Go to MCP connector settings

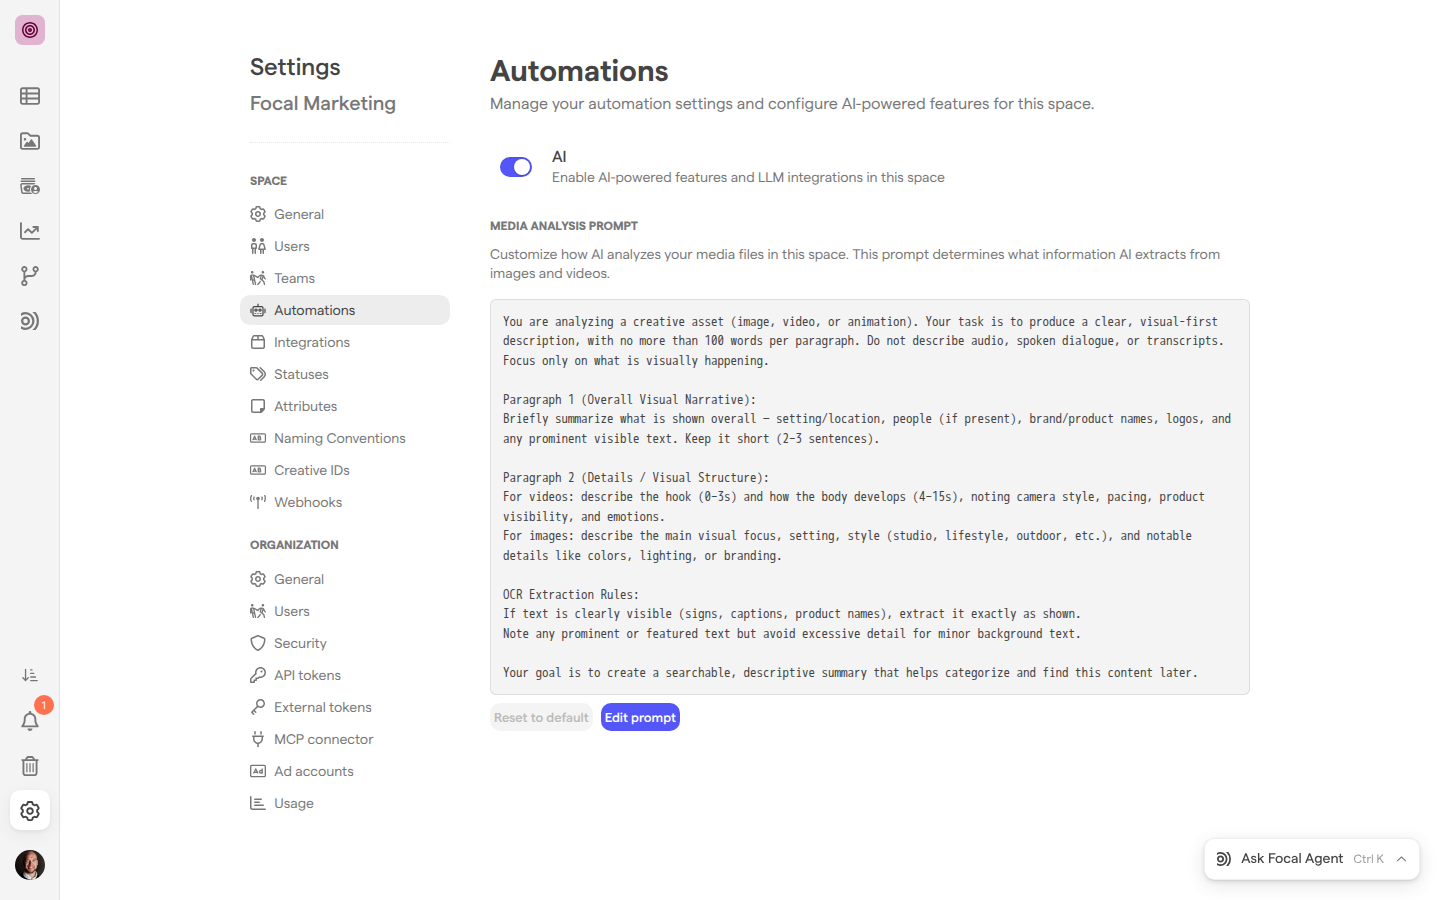point(345,739)
